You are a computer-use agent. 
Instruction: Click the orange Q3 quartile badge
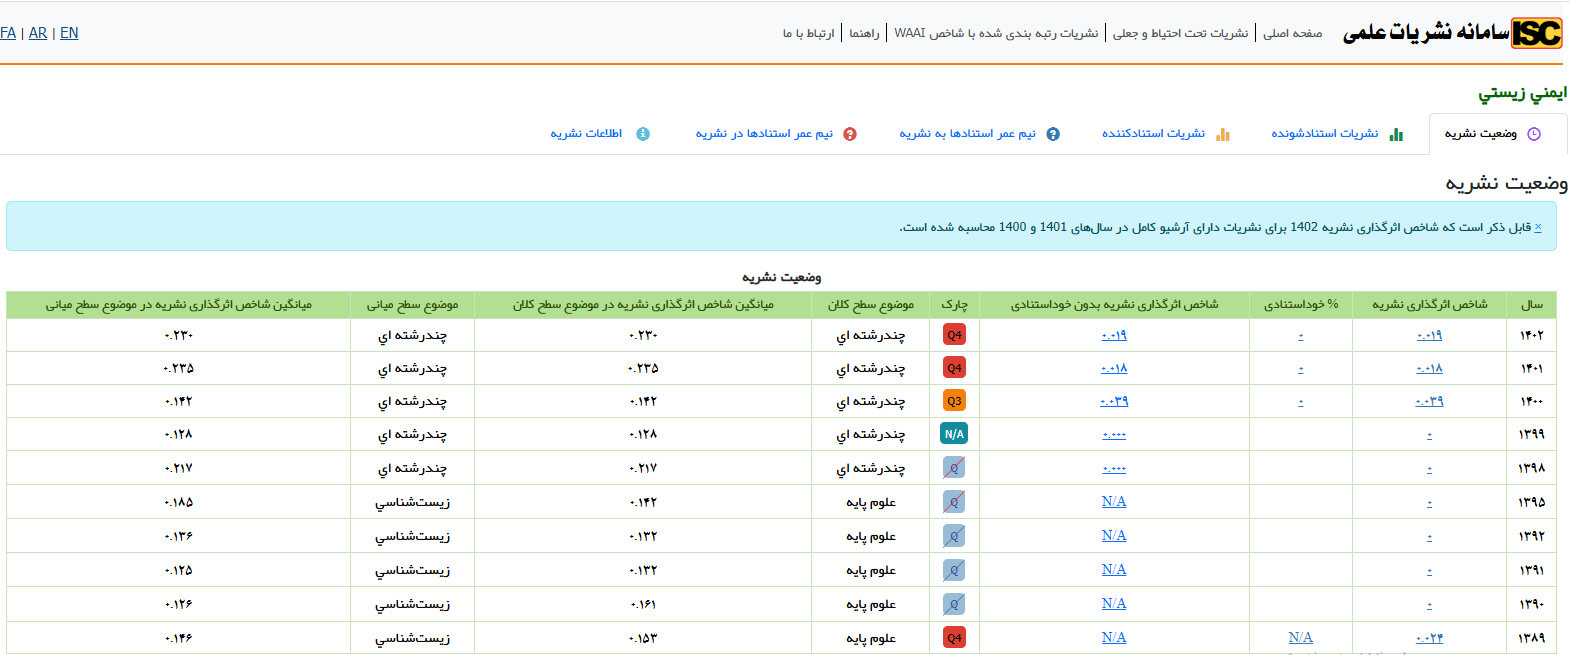tap(954, 401)
